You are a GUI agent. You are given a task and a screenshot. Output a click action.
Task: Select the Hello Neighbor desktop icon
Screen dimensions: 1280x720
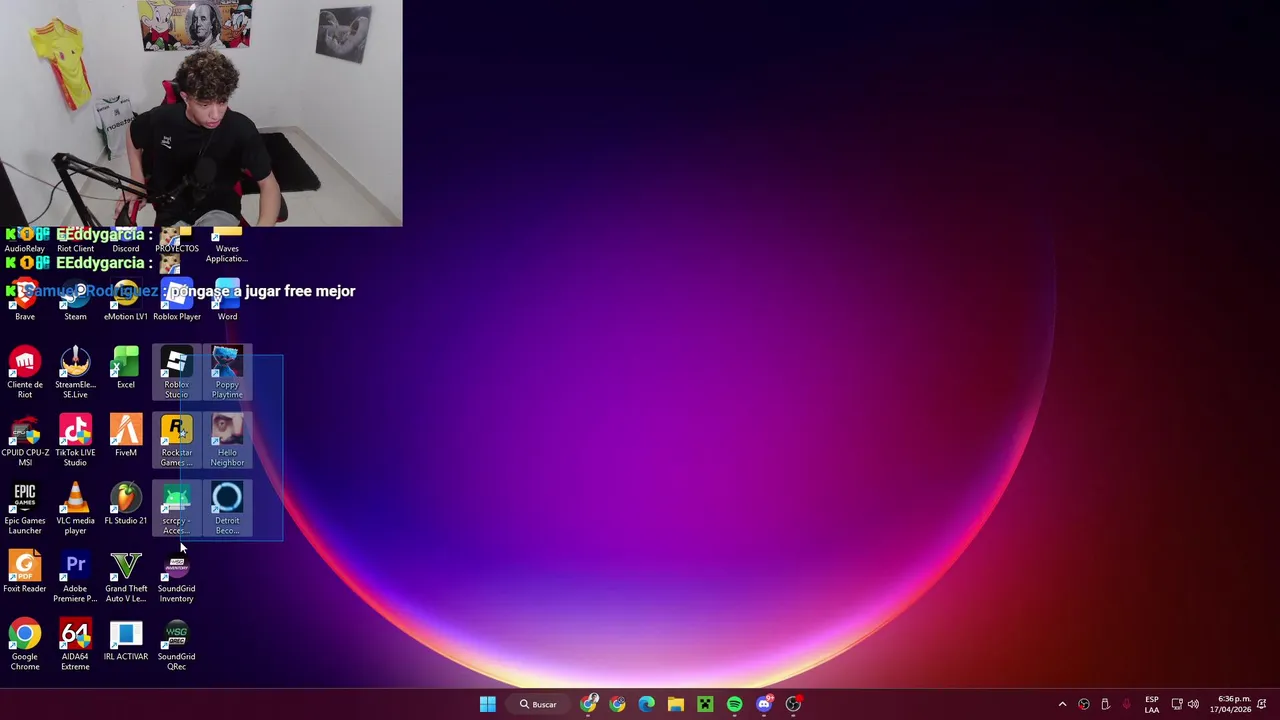227,440
